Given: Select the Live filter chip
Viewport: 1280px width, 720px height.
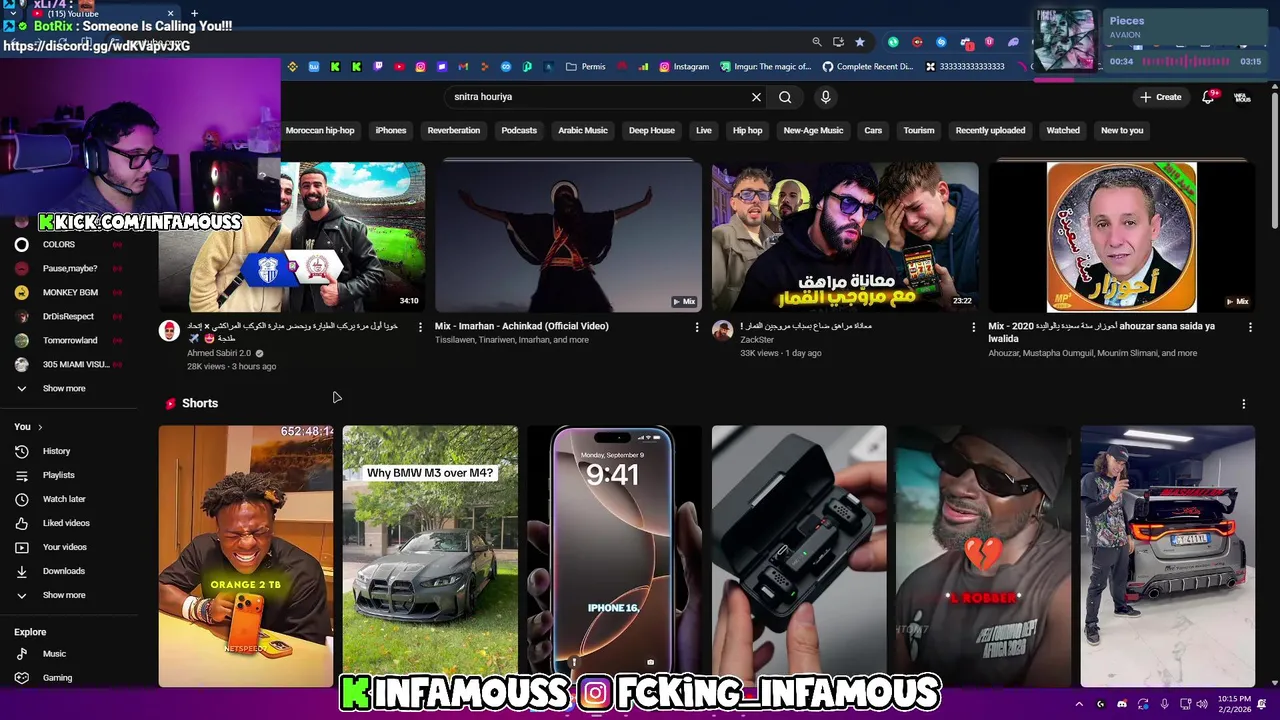Looking at the screenshot, I should click(704, 130).
